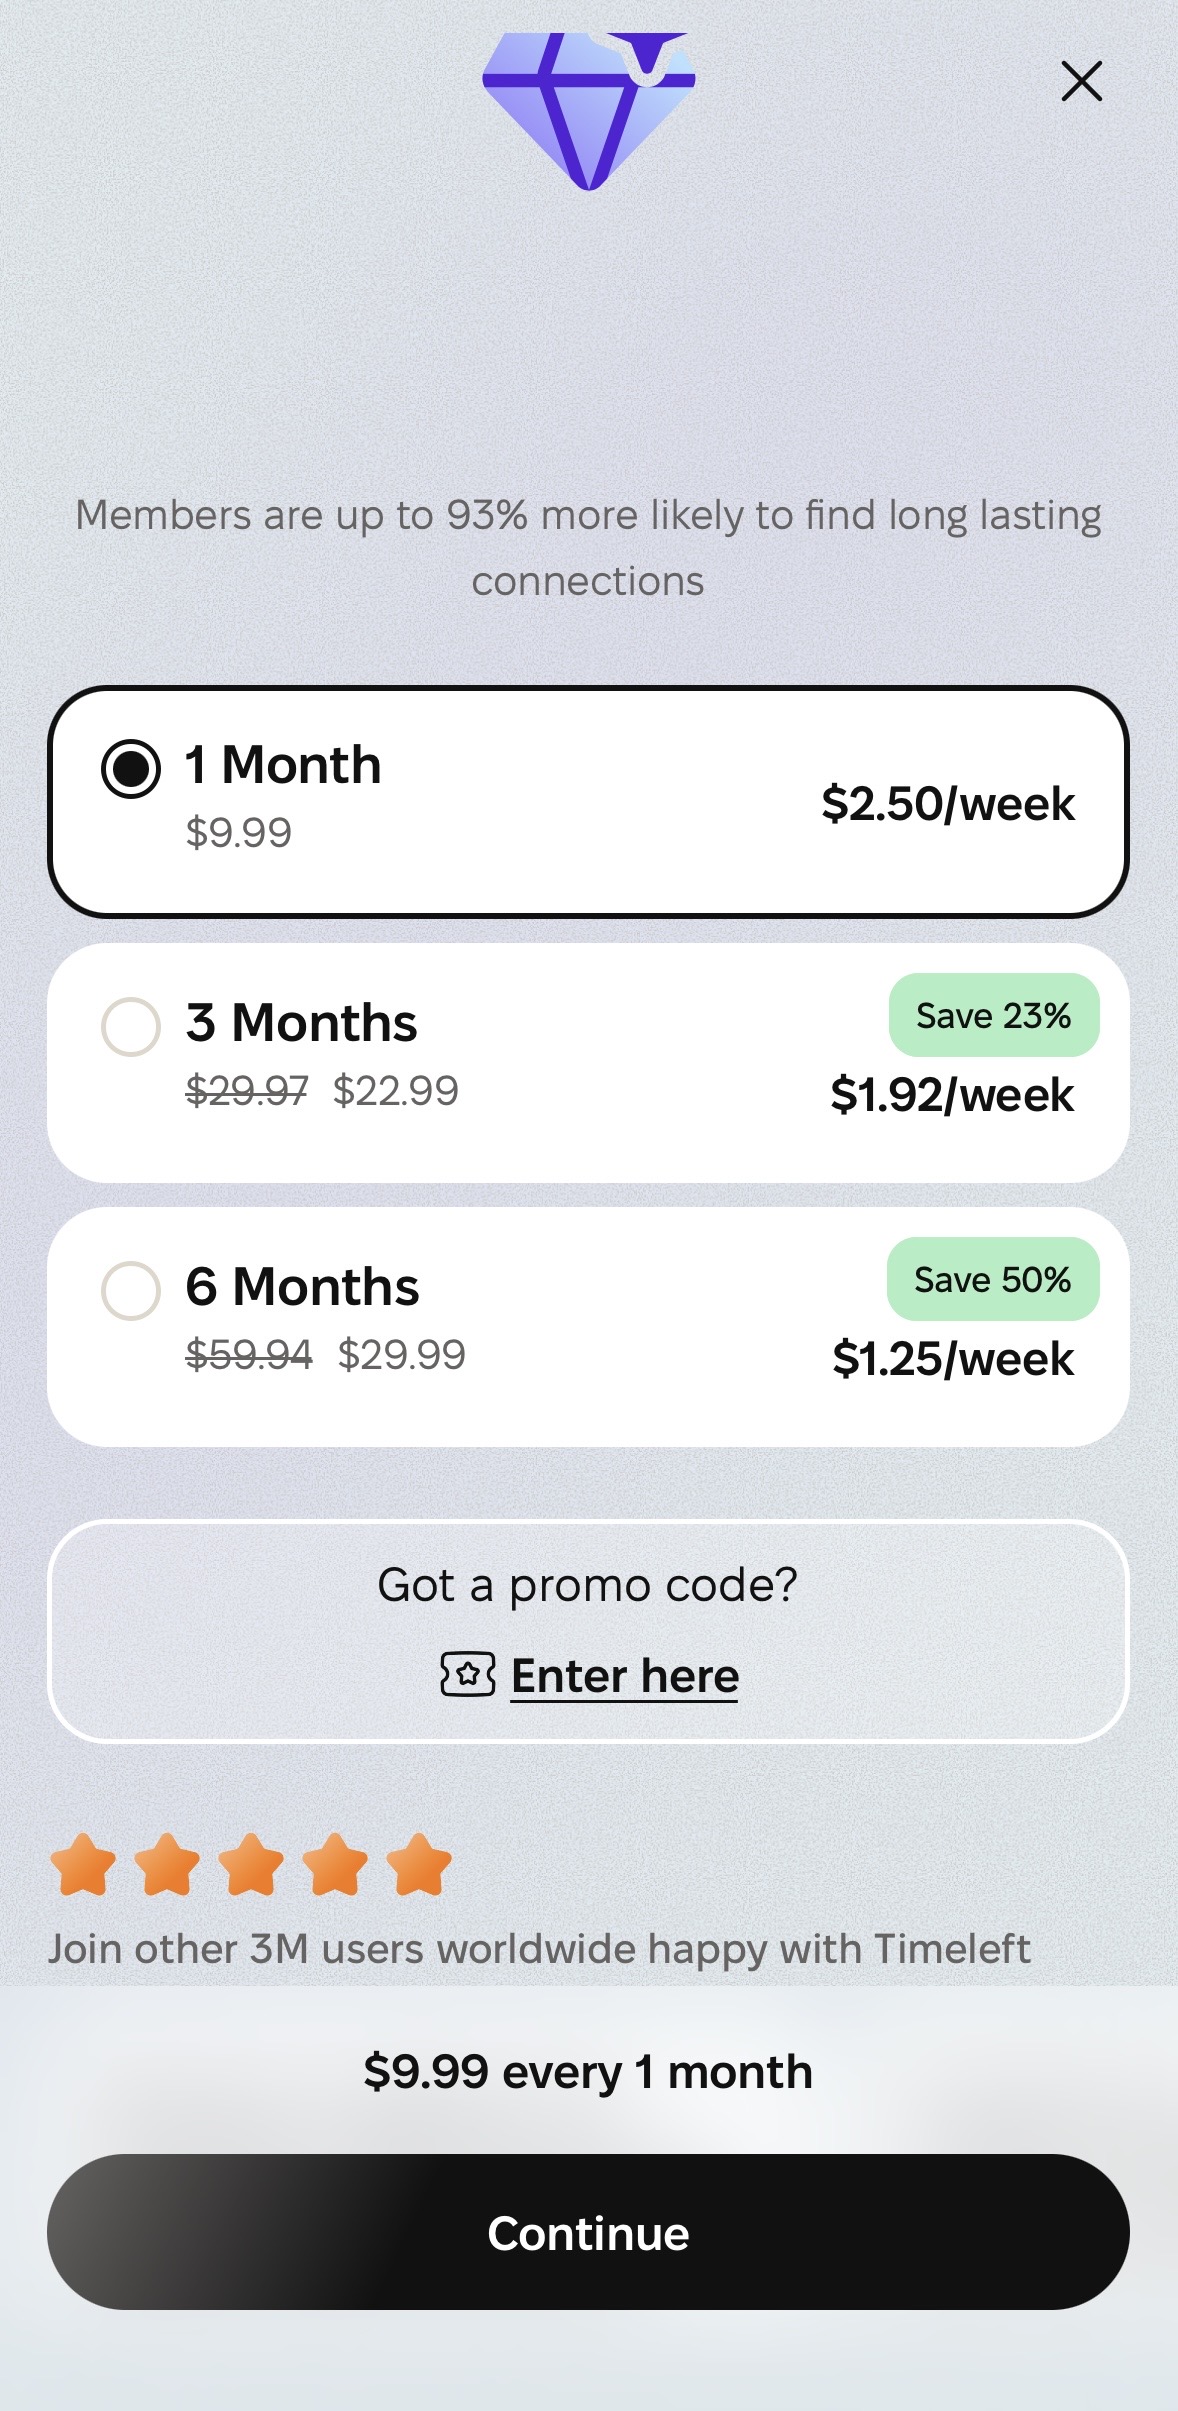Close the subscription offer with the X
The width and height of the screenshot is (1178, 2411).
coord(1081,81)
